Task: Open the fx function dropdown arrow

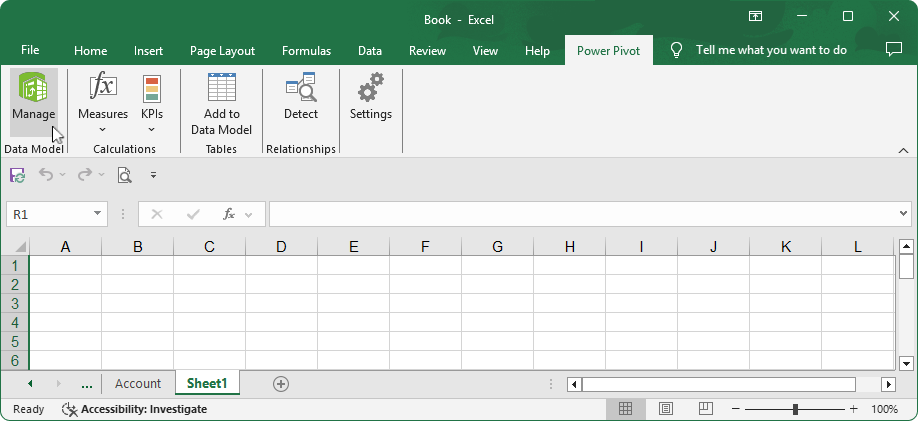Action: point(248,215)
